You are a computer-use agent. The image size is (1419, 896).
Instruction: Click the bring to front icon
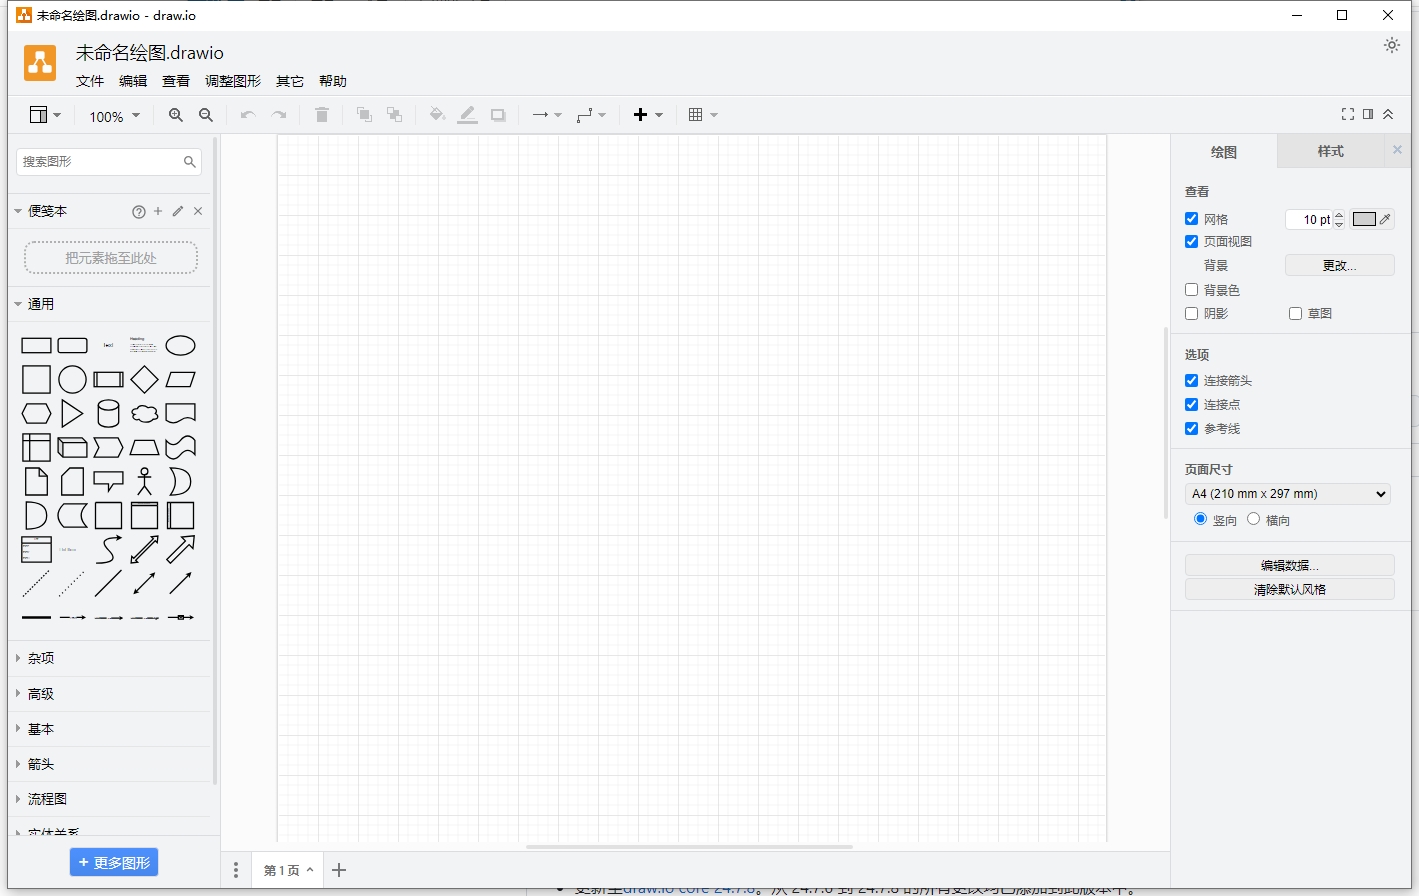click(364, 115)
